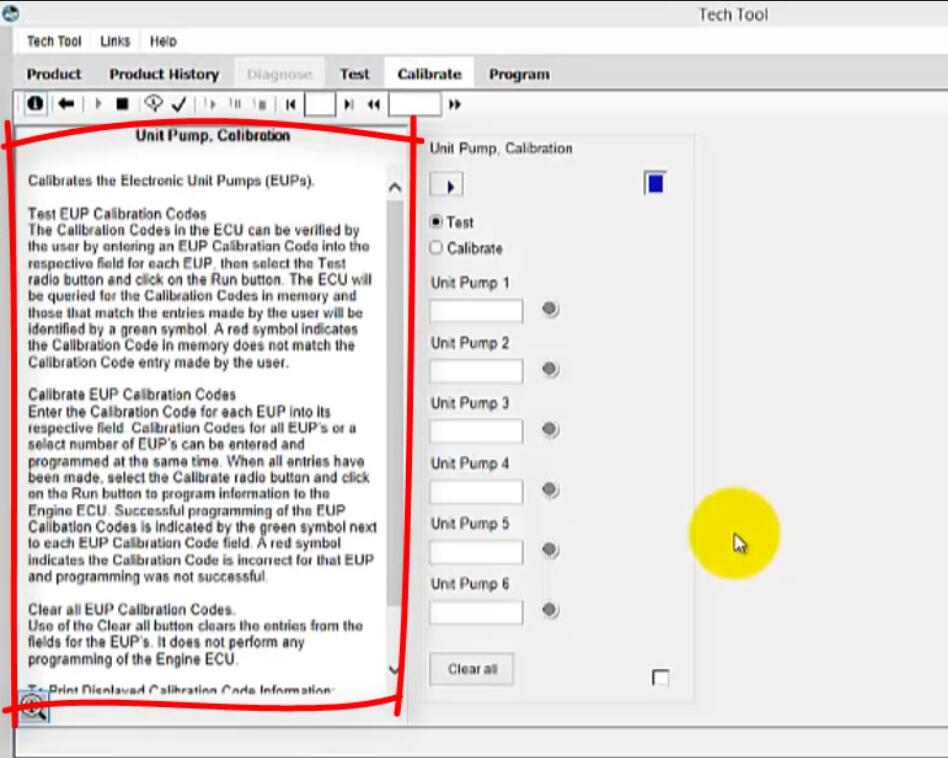Switch to the Test tab
Screen dimensions: 948x758
[x=354, y=74]
